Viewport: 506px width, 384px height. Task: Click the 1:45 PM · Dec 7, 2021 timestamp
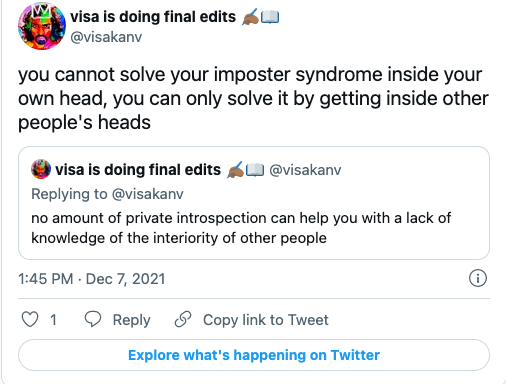[x=92, y=279]
